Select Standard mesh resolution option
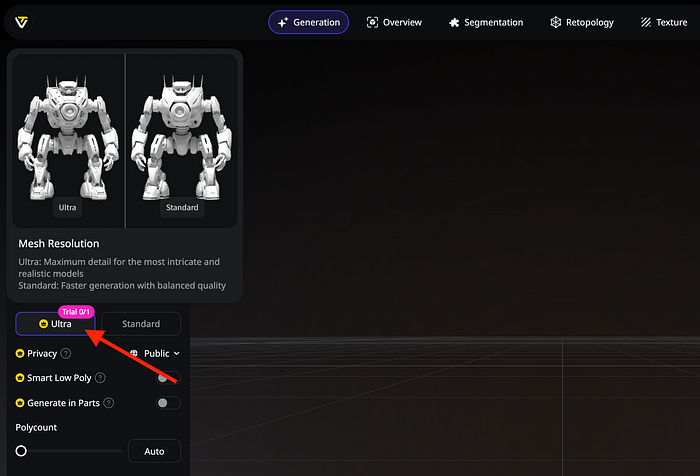 (x=141, y=324)
